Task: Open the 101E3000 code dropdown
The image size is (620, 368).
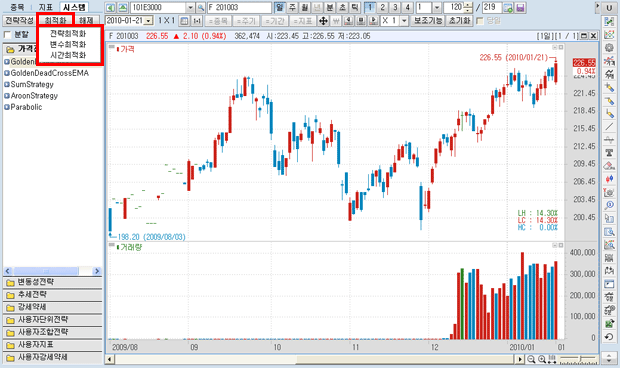Action: click(x=190, y=8)
